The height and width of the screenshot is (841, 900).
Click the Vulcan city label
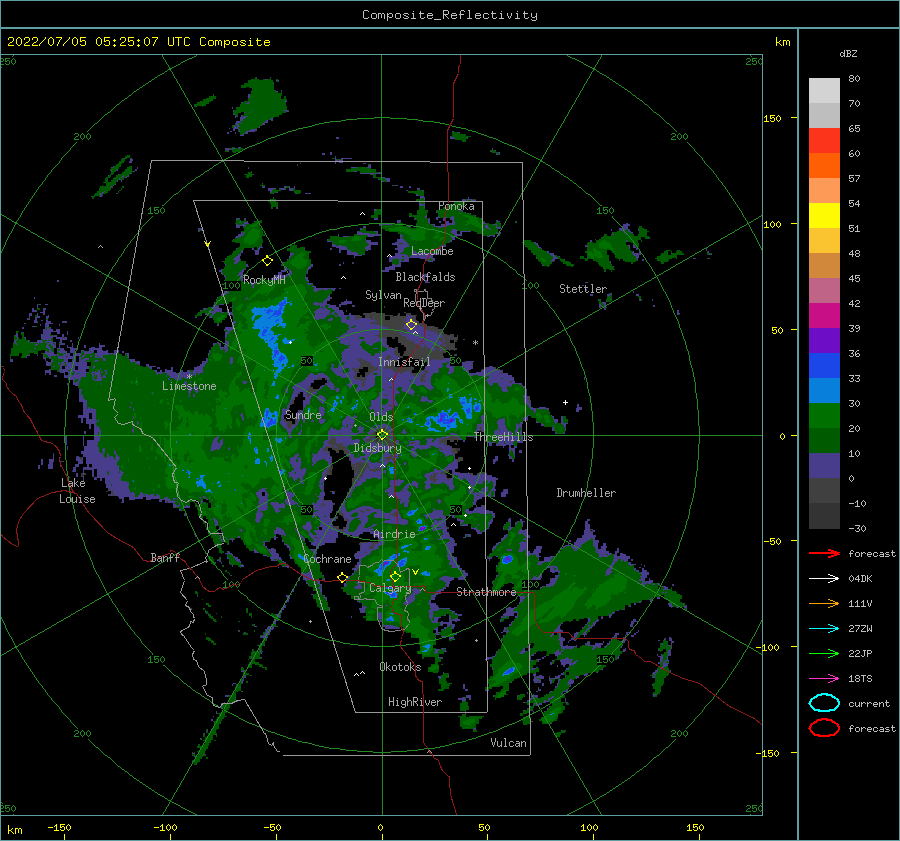tap(509, 743)
